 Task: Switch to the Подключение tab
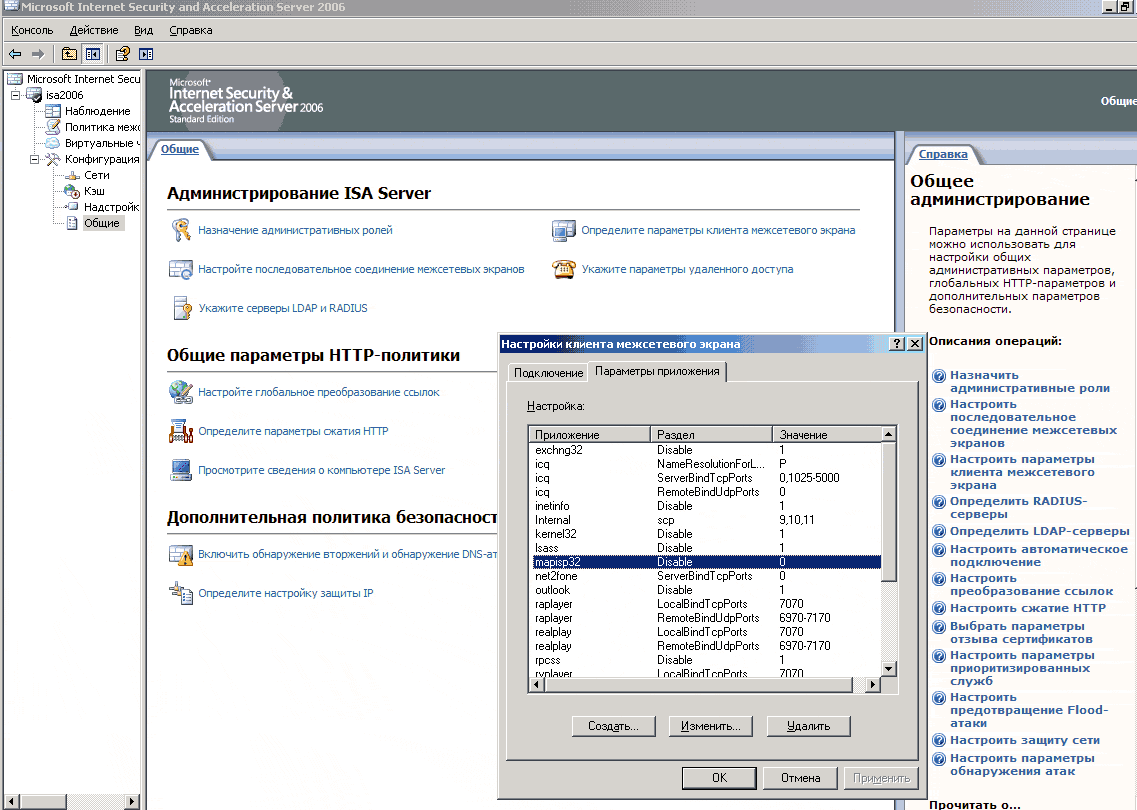click(548, 373)
